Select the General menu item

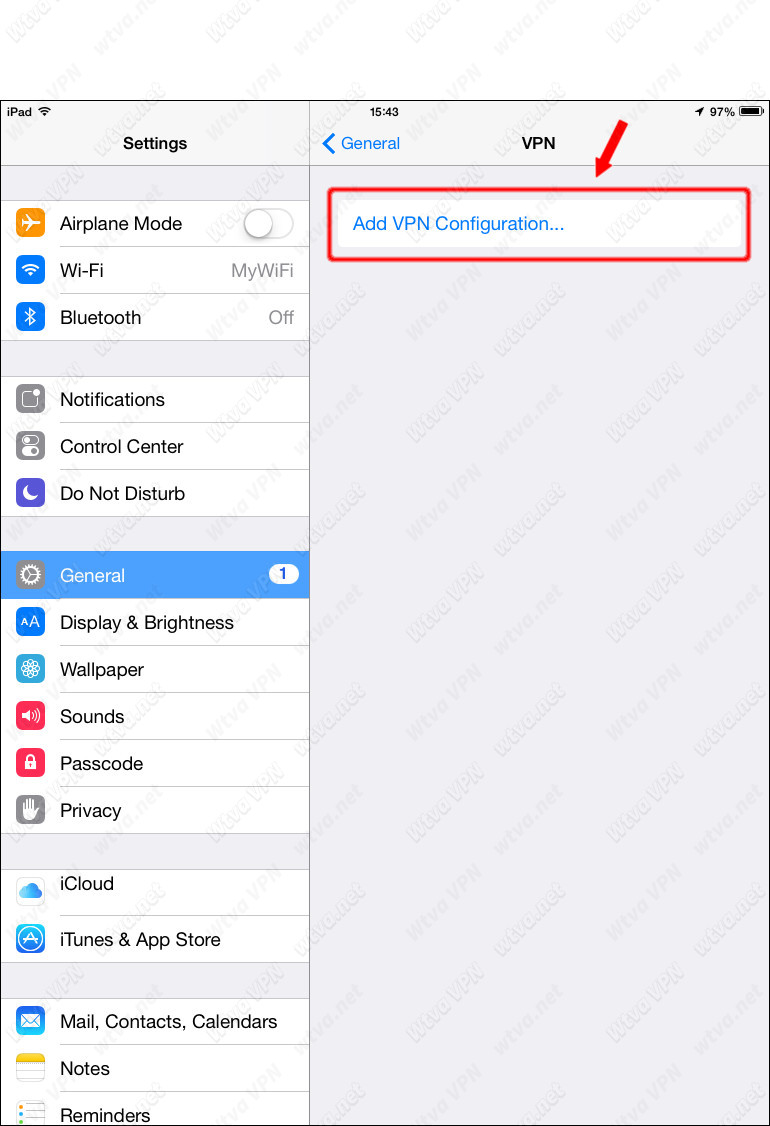tap(155, 574)
